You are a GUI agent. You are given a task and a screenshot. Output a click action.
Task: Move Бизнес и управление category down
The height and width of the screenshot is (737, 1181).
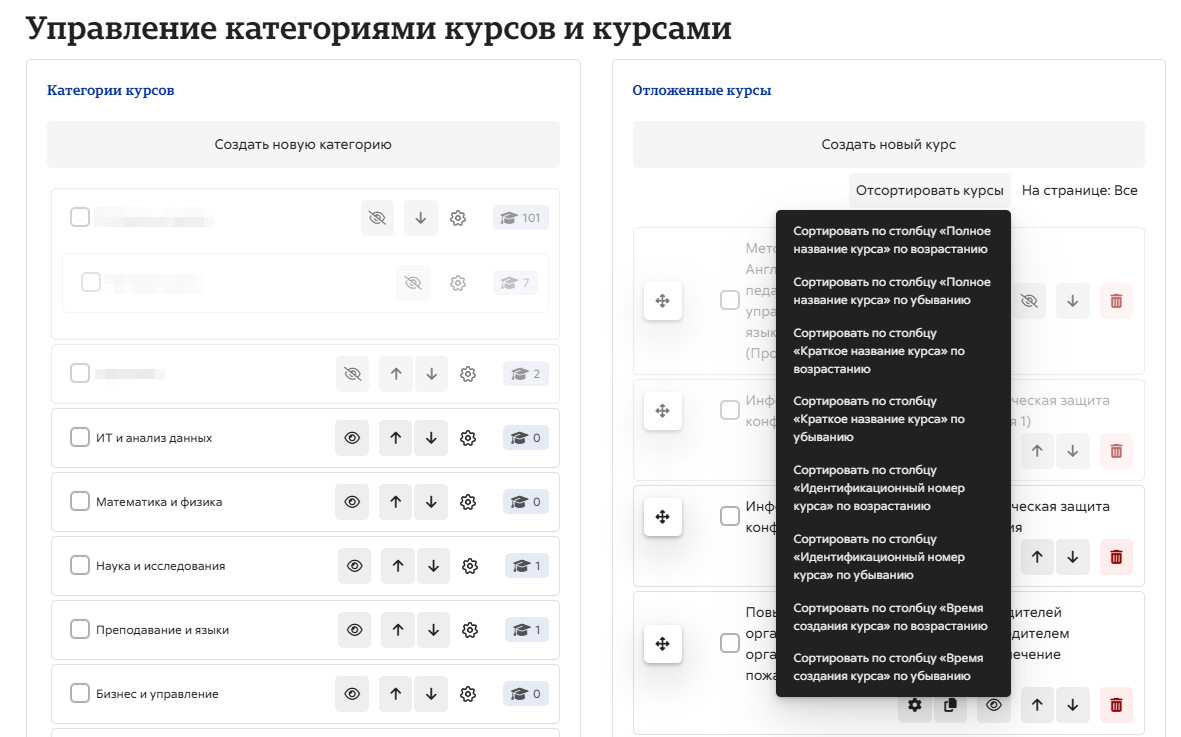click(x=431, y=694)
